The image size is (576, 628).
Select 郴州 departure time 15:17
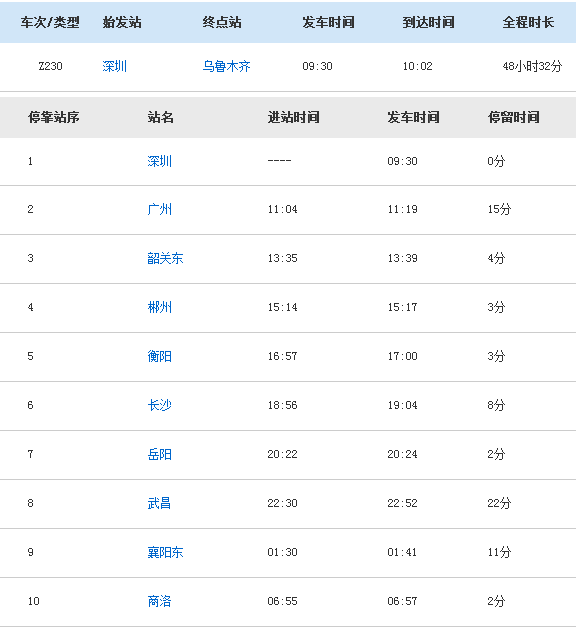pyautogui.click(x=403, y=307)
